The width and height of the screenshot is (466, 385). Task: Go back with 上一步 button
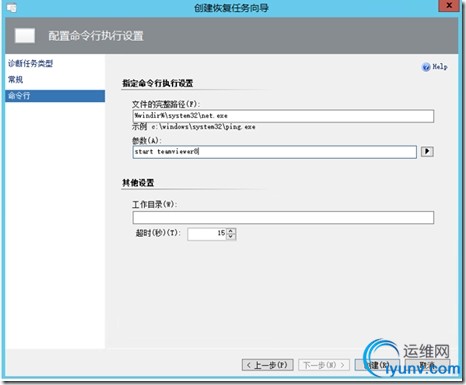[268, 365]
